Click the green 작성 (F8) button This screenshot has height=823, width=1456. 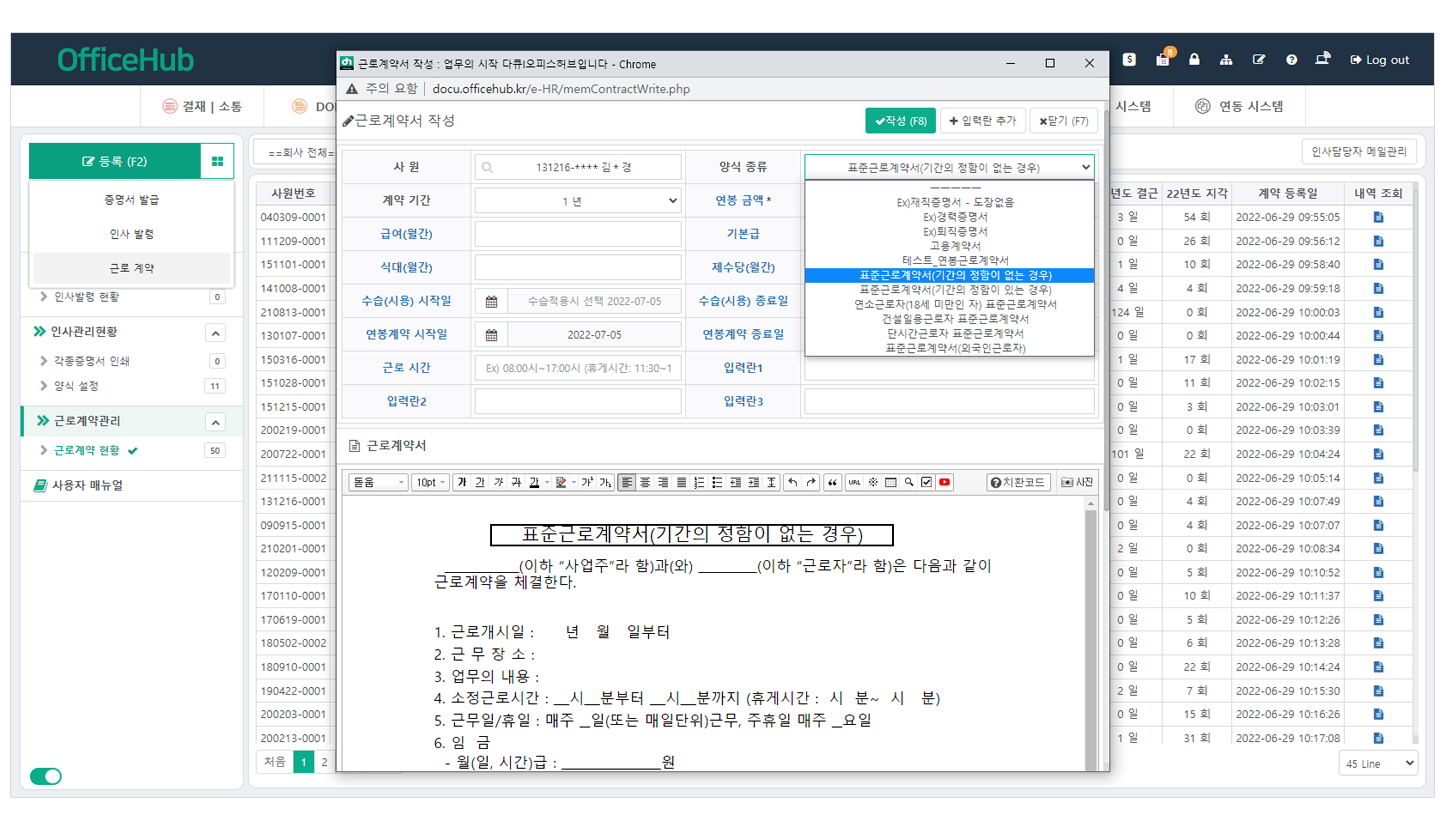pos(900,121)
